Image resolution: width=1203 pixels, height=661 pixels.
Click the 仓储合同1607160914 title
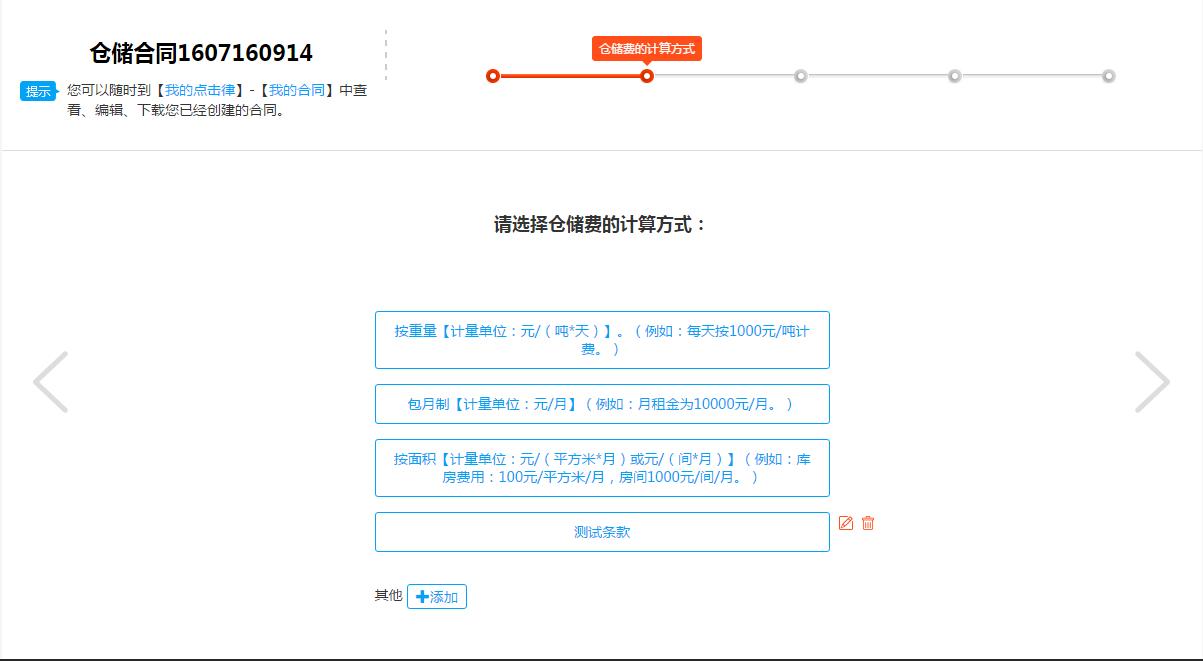click(x=200, y=52)
